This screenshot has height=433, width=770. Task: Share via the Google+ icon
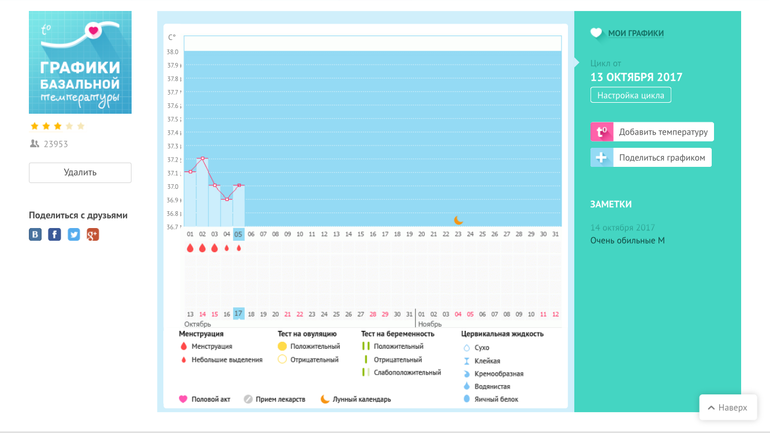[92, 235]
